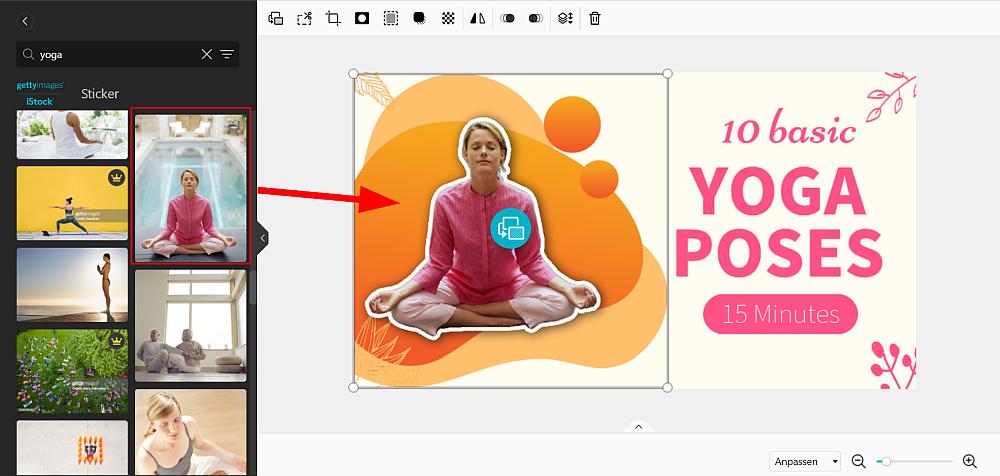Select the elderly couple by window thumbnail
The width and height of the screenshot is (1000, 476).
point(191,325)
